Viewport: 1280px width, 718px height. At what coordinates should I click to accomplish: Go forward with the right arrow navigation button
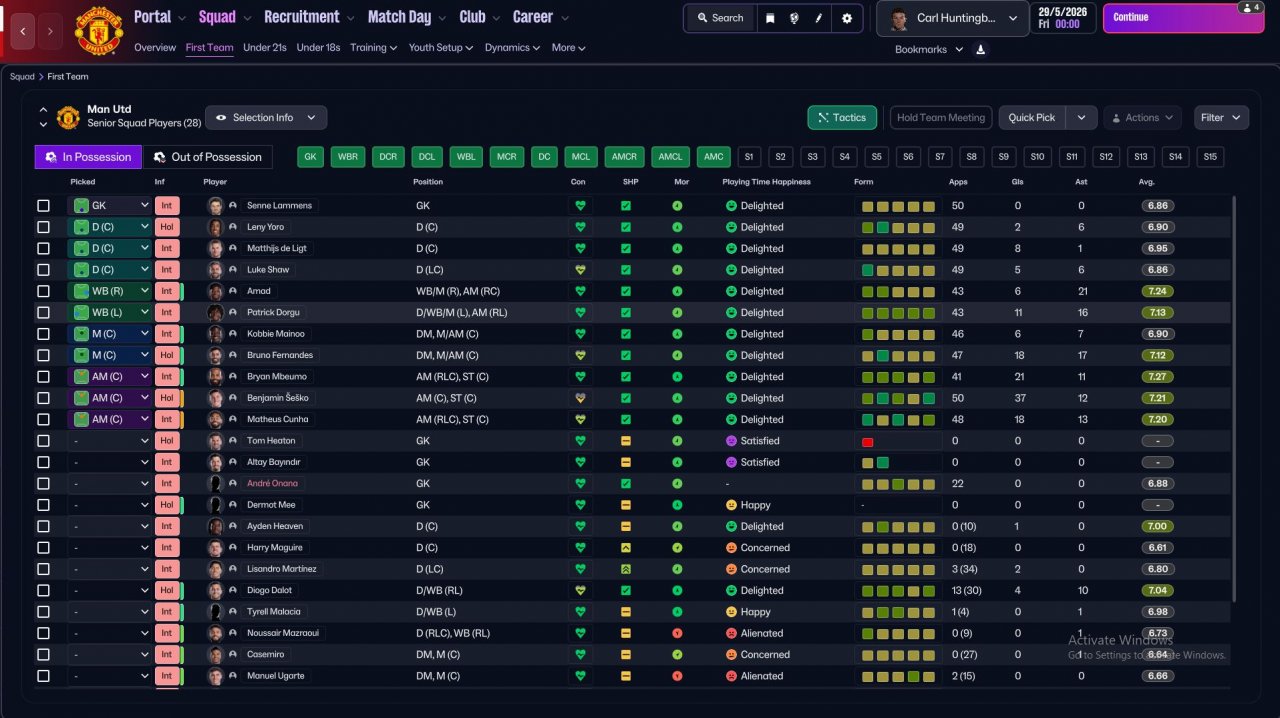pyautogui.click(x=50, y=32)
